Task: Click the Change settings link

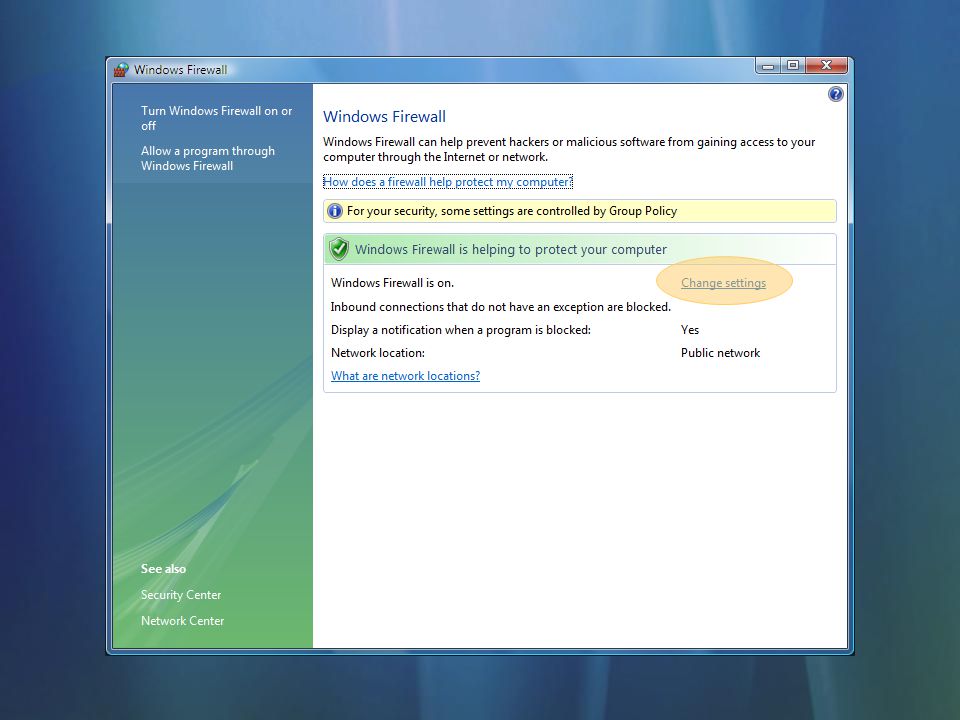Action: tap(723, 283)
